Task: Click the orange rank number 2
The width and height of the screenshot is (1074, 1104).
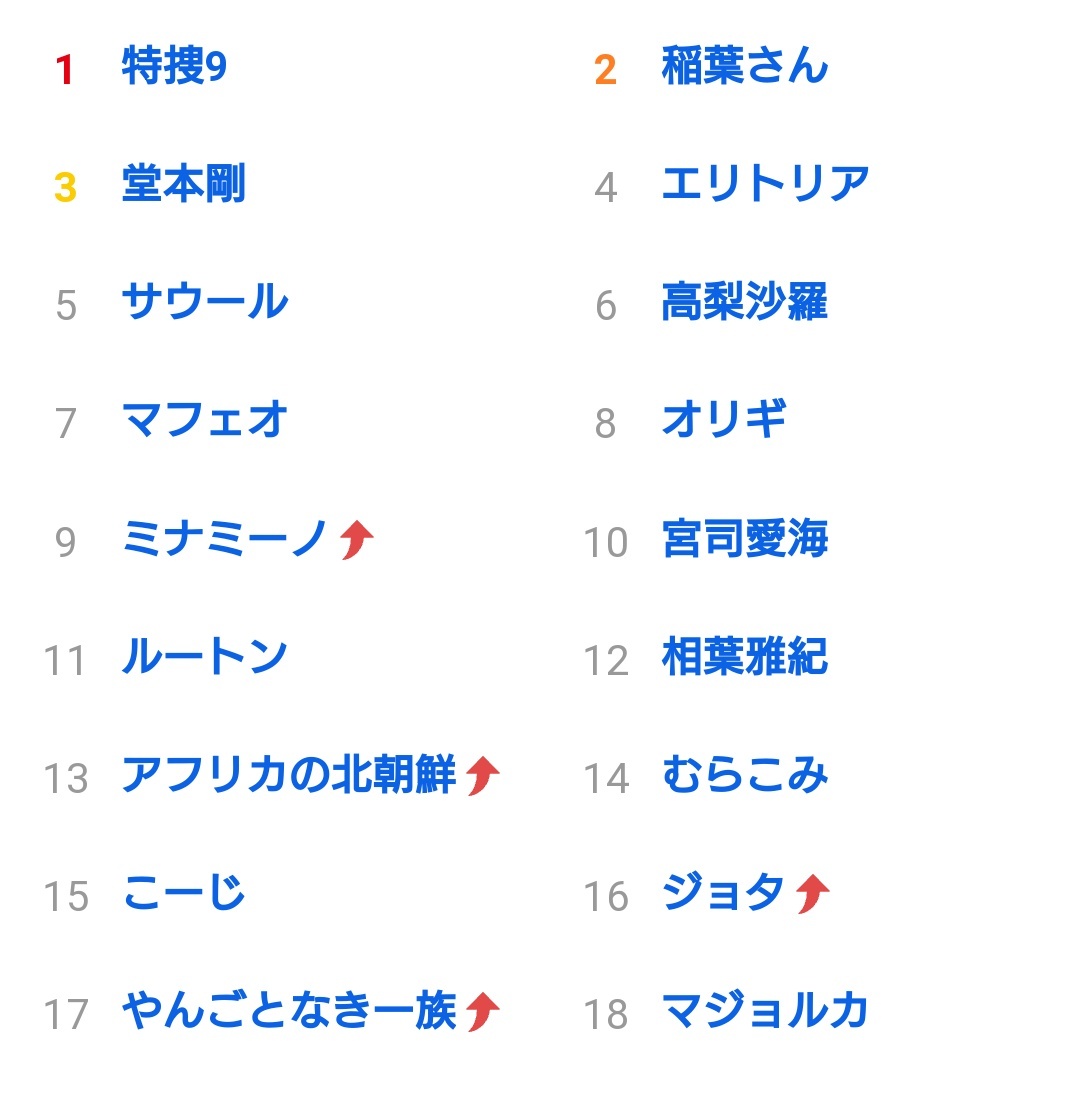Action: 606,70
